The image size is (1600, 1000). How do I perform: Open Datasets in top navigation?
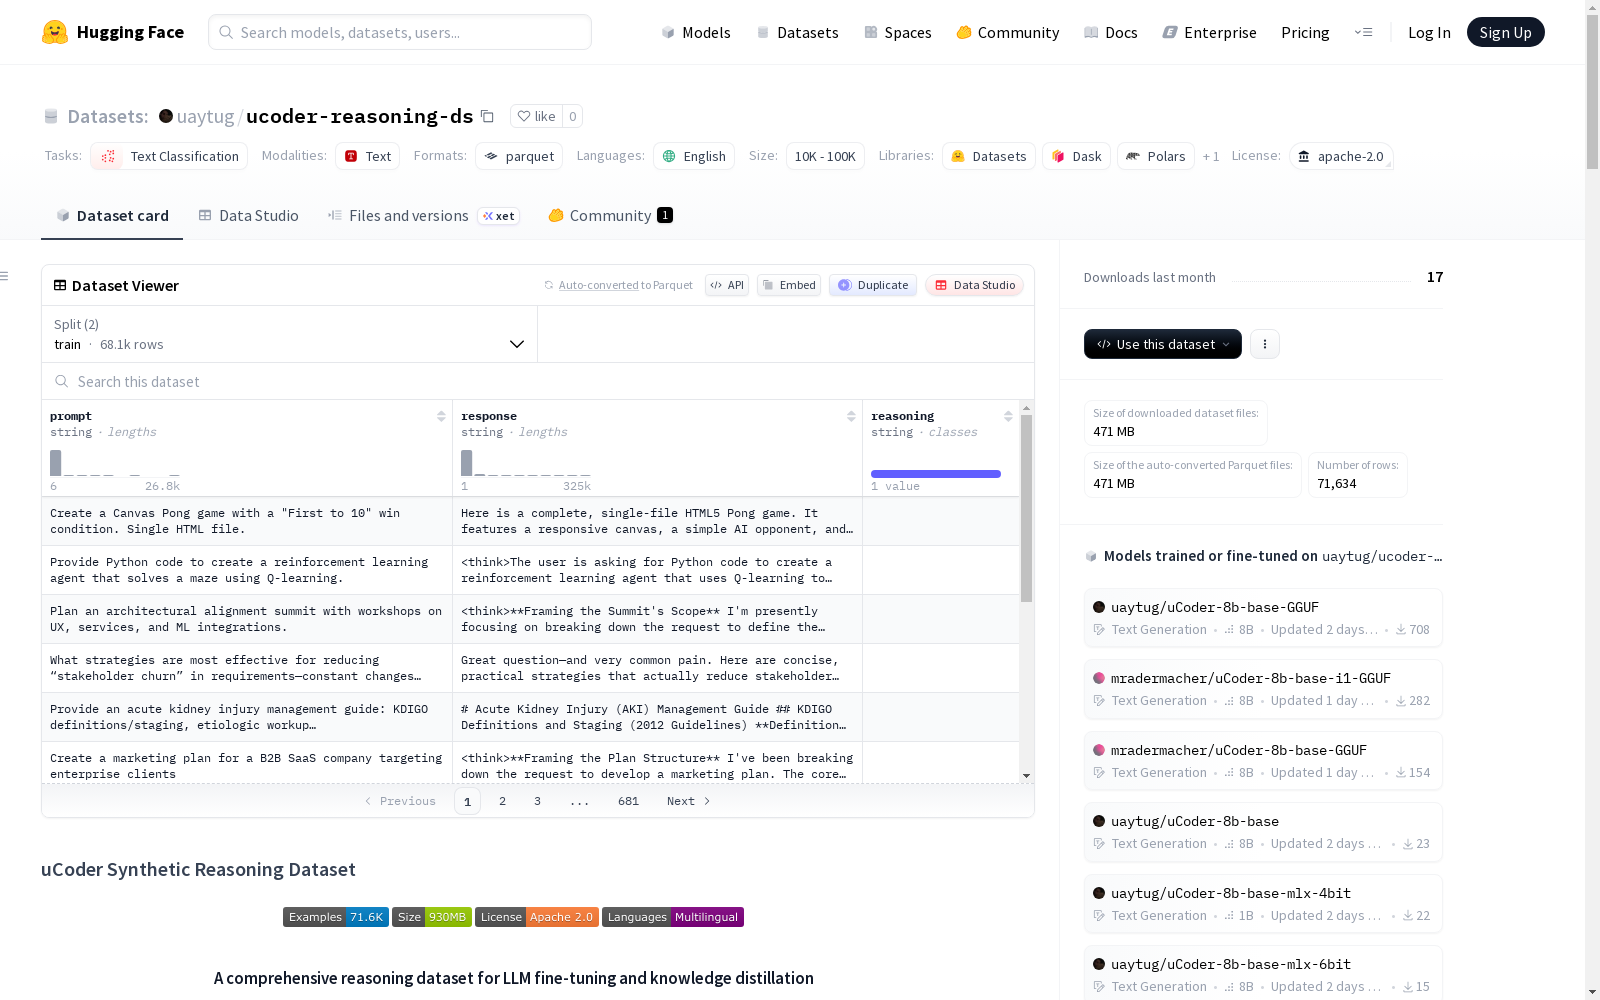pyautogui.click(x=797, y=32)
